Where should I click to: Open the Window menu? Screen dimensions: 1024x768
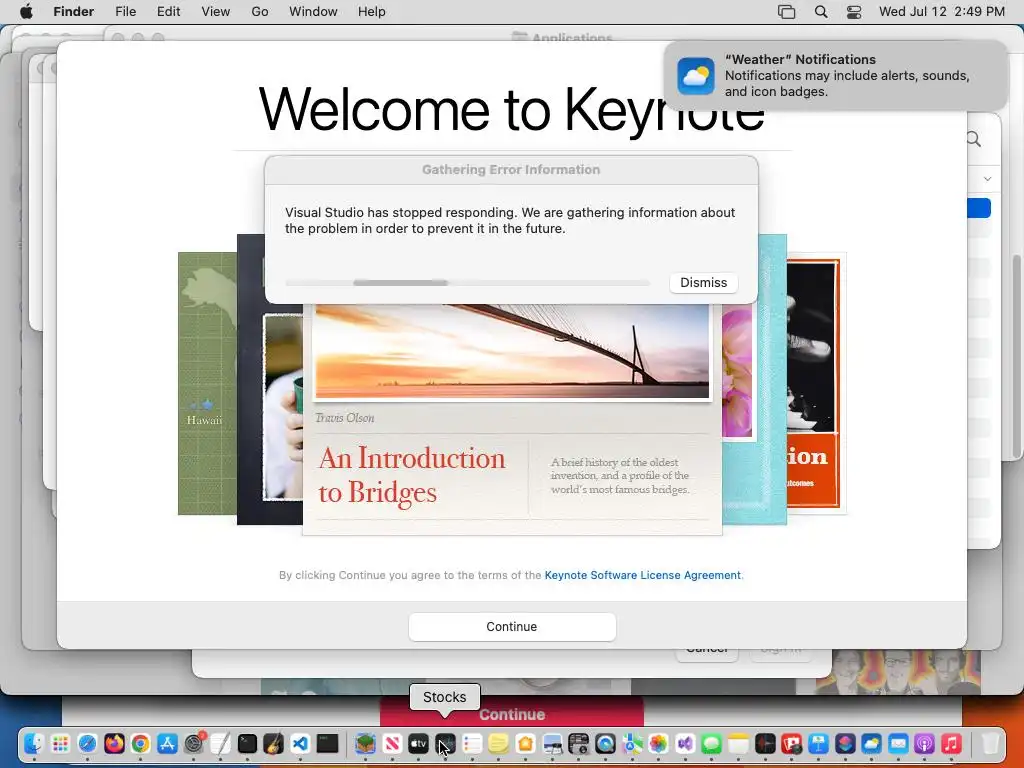pos(313,12)
